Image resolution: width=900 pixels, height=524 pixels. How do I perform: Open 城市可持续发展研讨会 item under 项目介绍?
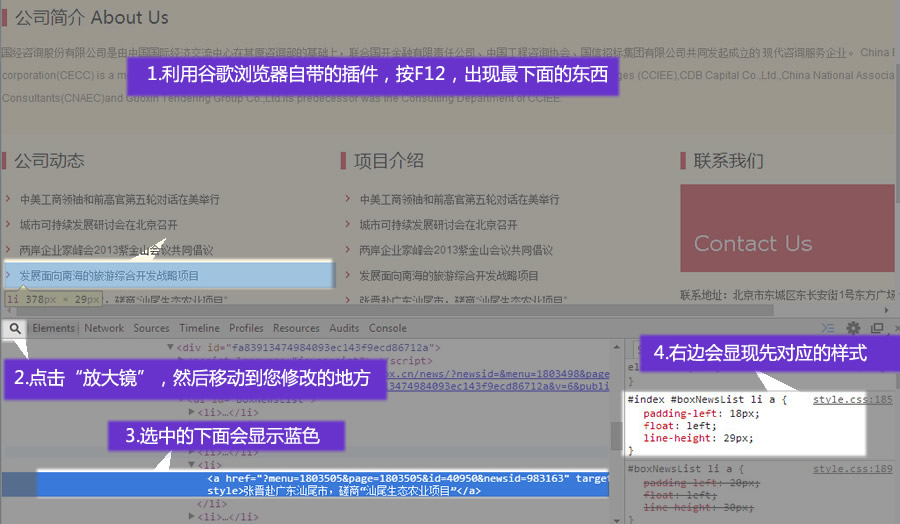click(x=439, y=225)
